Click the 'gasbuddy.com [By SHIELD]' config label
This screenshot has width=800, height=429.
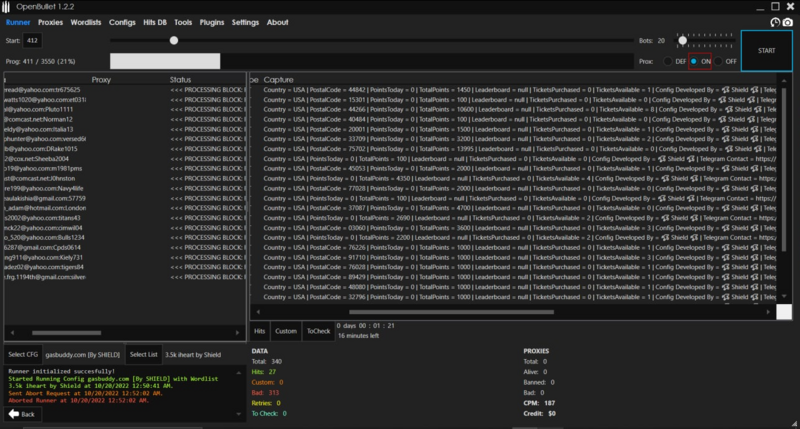point(83,355)
